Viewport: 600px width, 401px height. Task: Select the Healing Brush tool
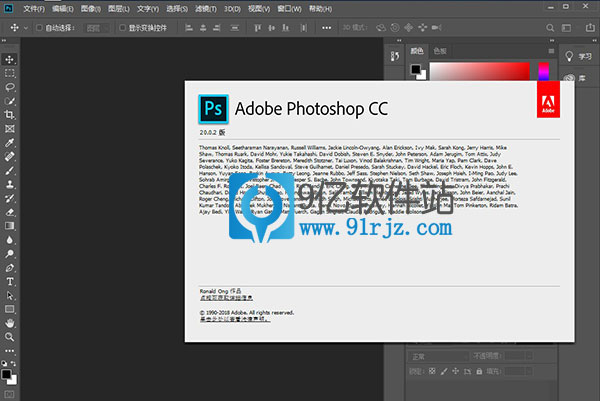point(10,156)
